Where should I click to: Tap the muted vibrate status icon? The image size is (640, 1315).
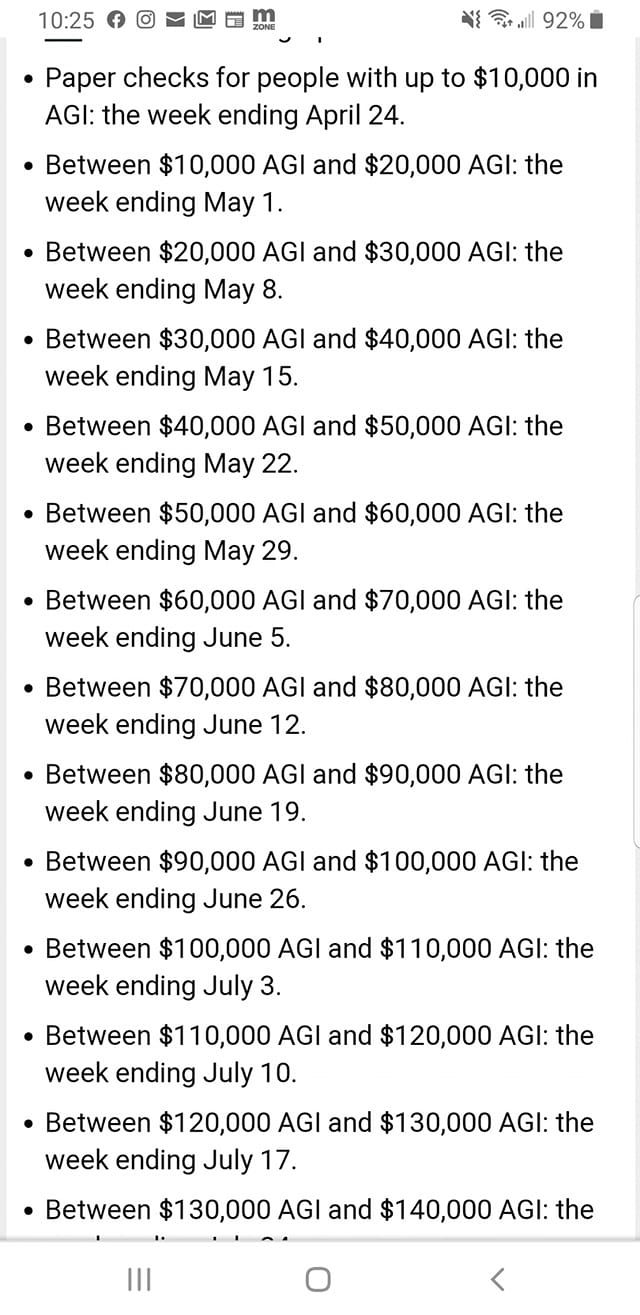click(471, 20)
